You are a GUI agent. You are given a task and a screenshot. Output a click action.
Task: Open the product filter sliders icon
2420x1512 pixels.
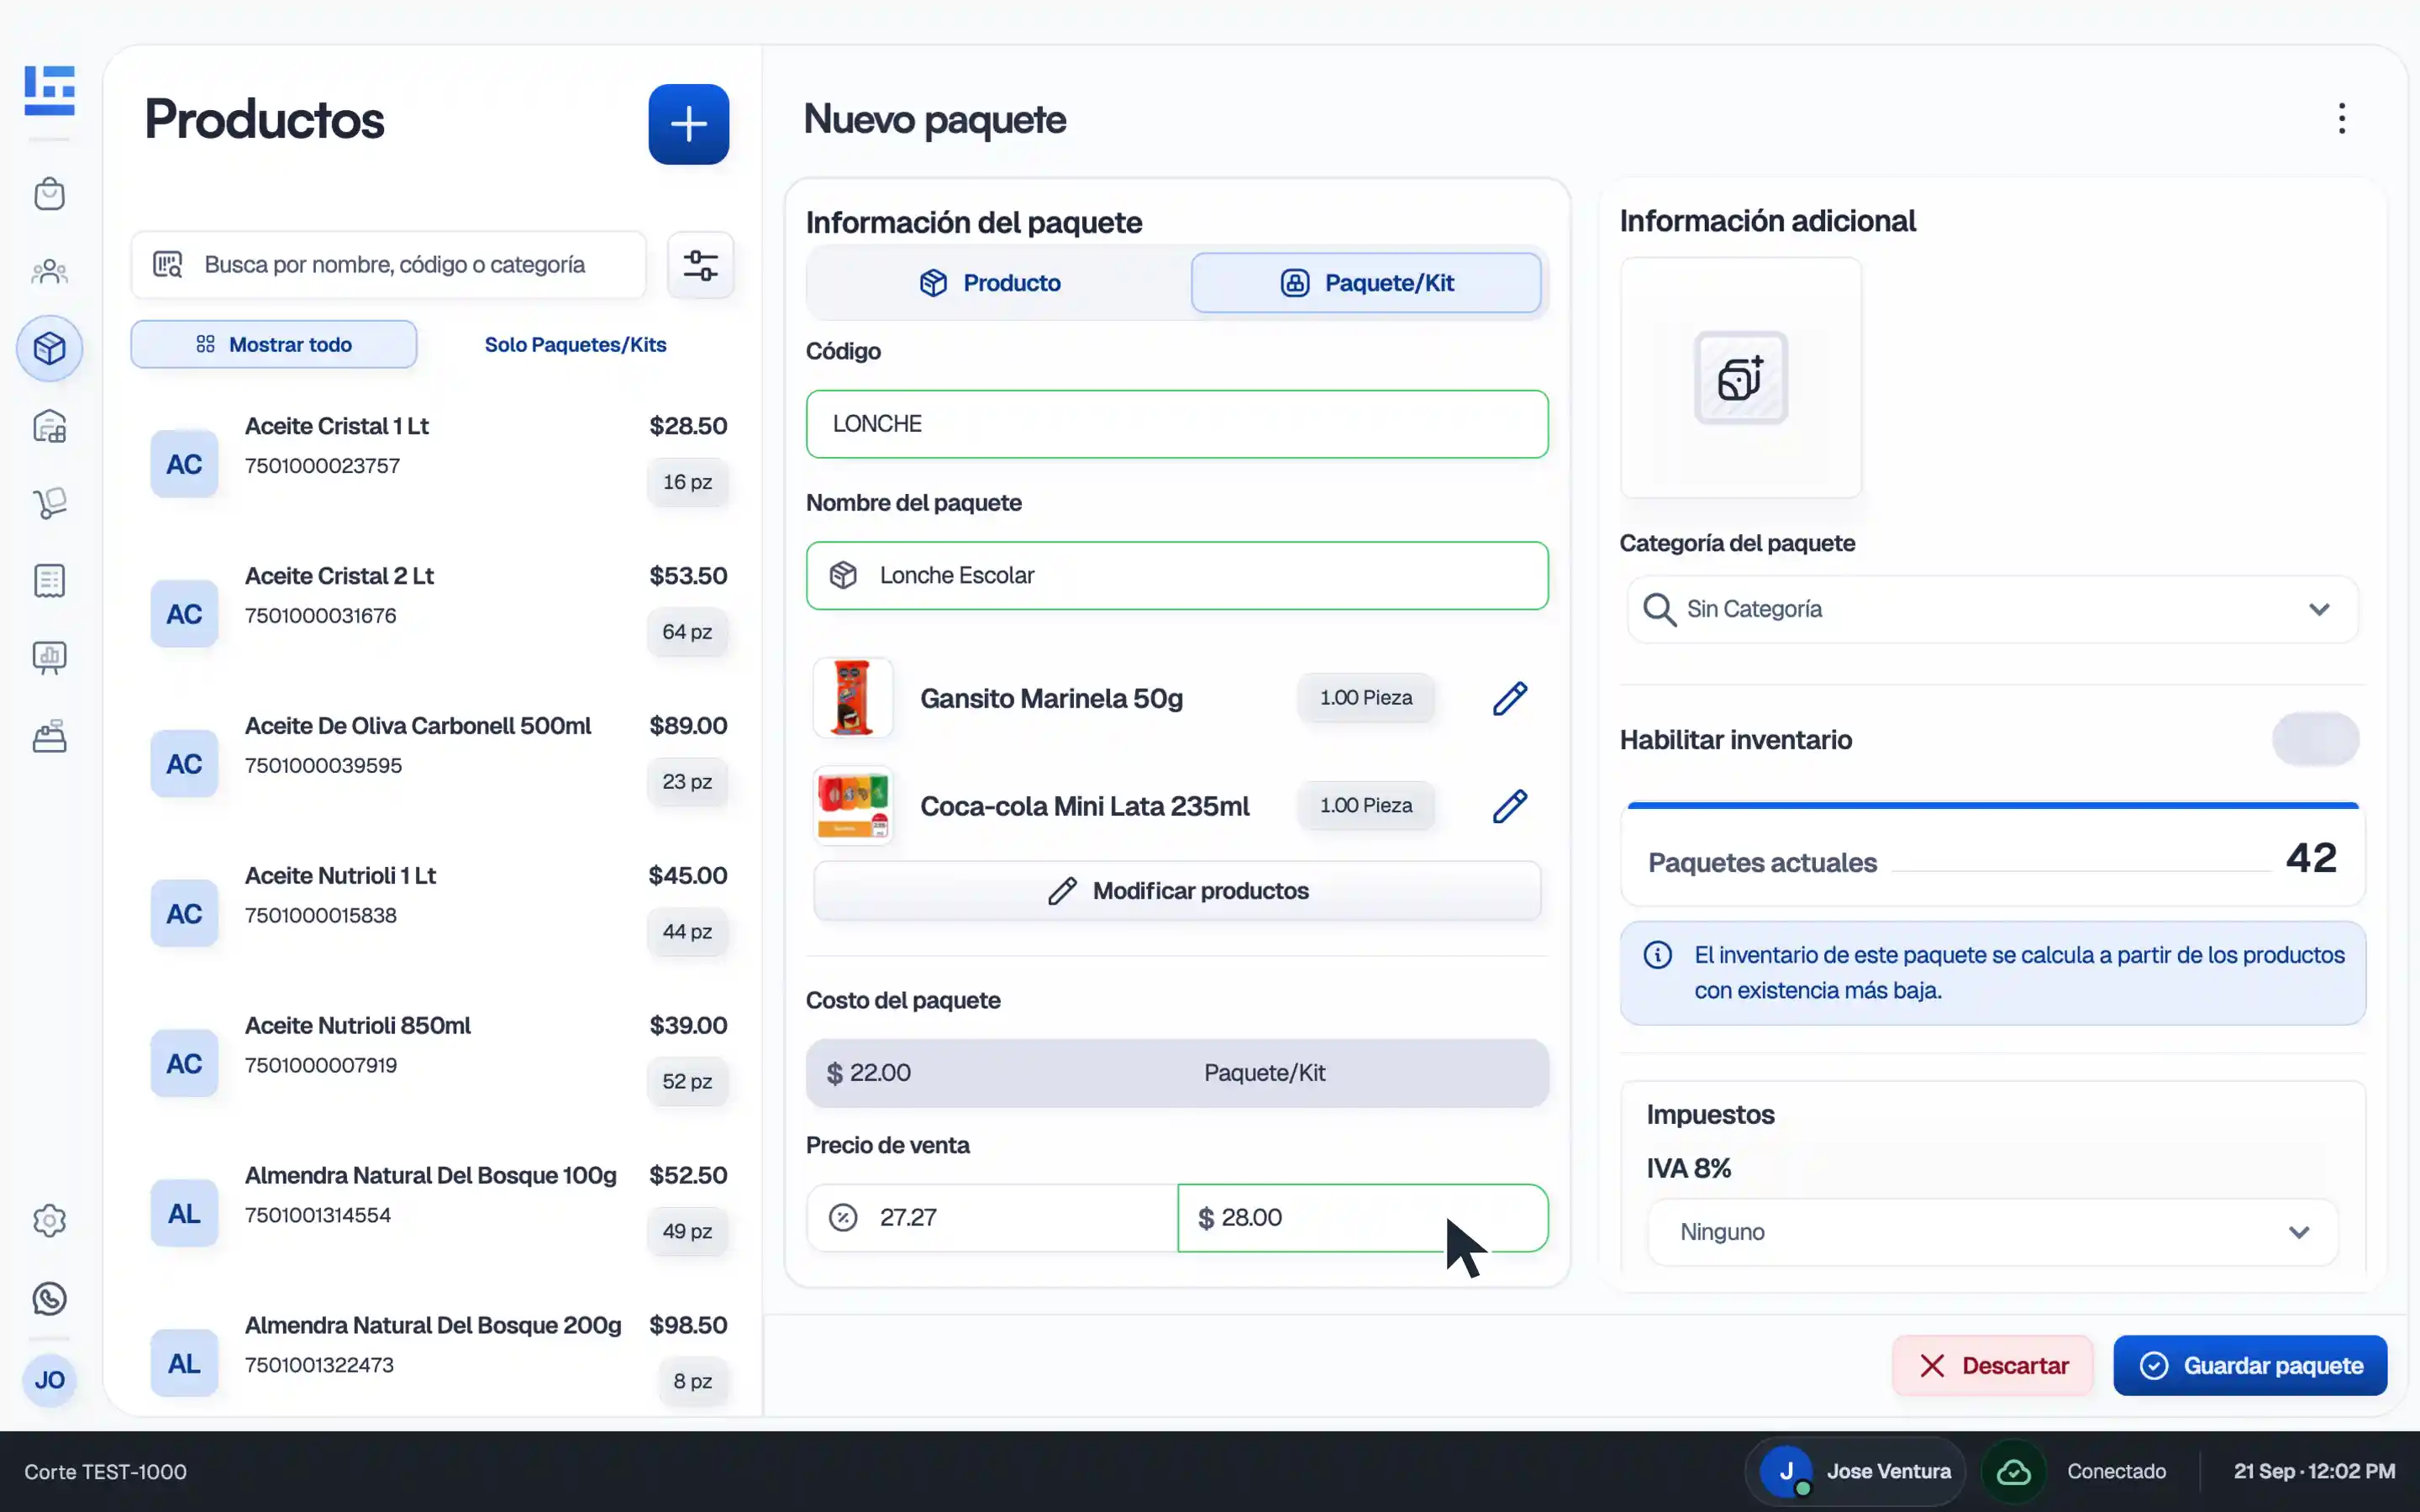tap(700, 265)
